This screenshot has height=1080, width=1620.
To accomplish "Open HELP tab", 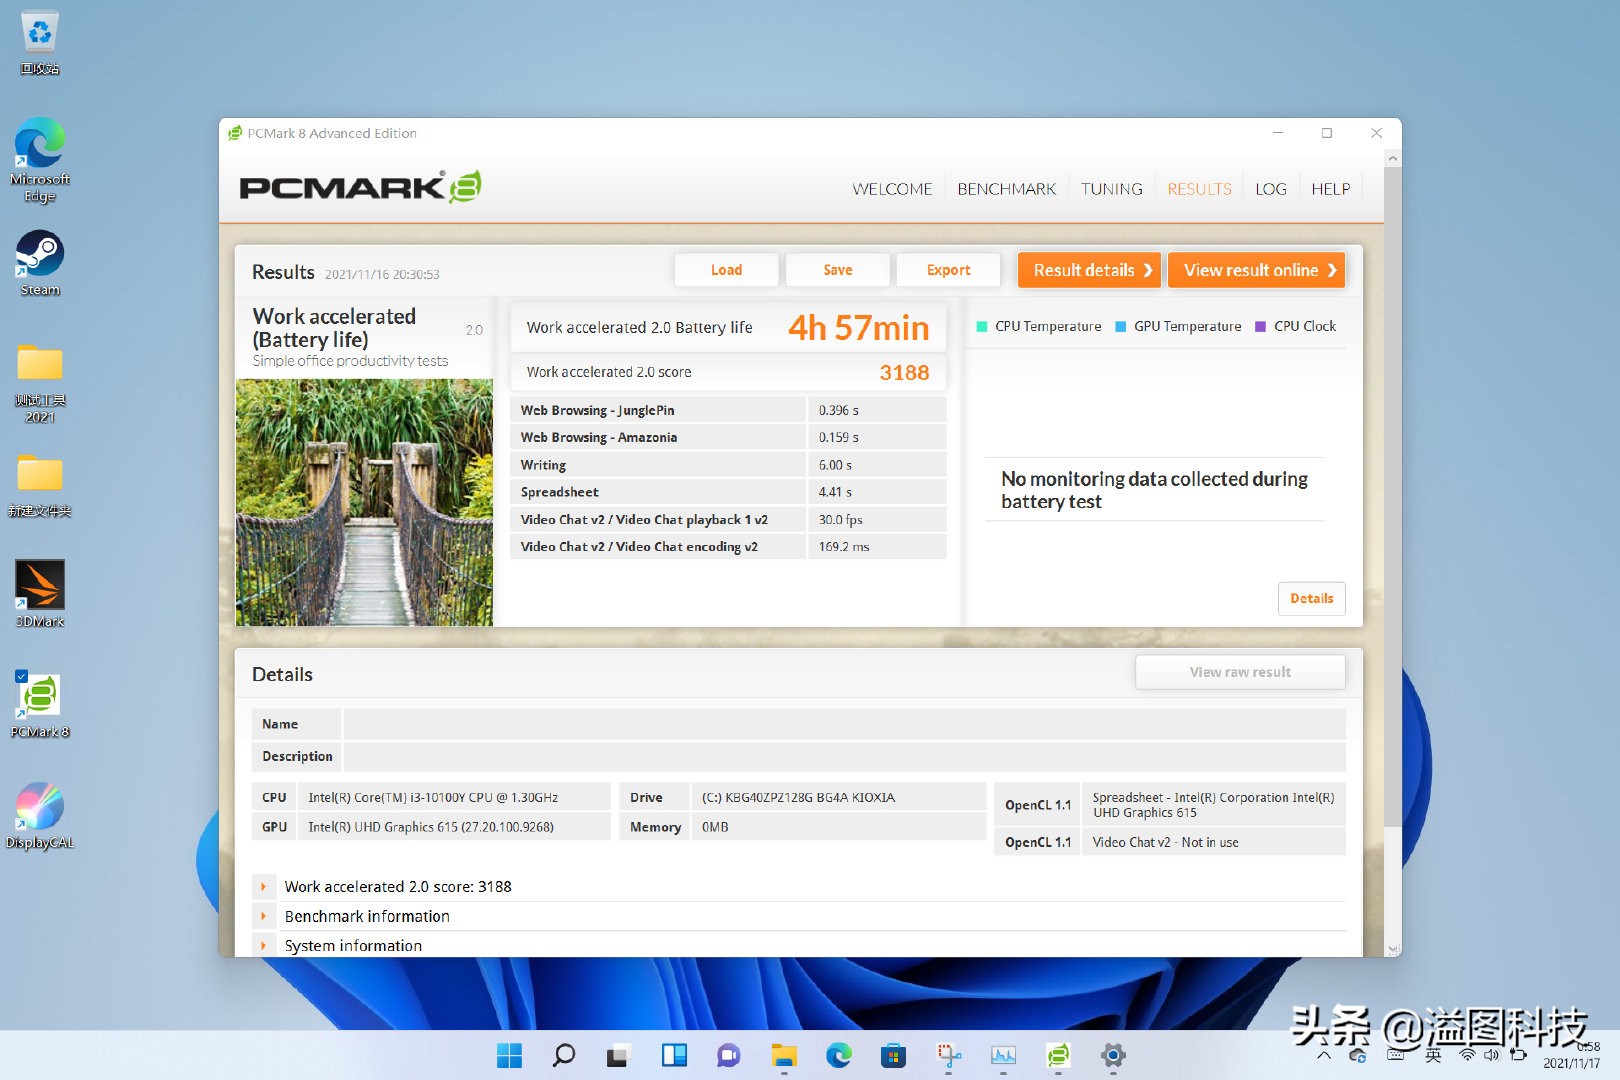I will (x=1330, y=189).
